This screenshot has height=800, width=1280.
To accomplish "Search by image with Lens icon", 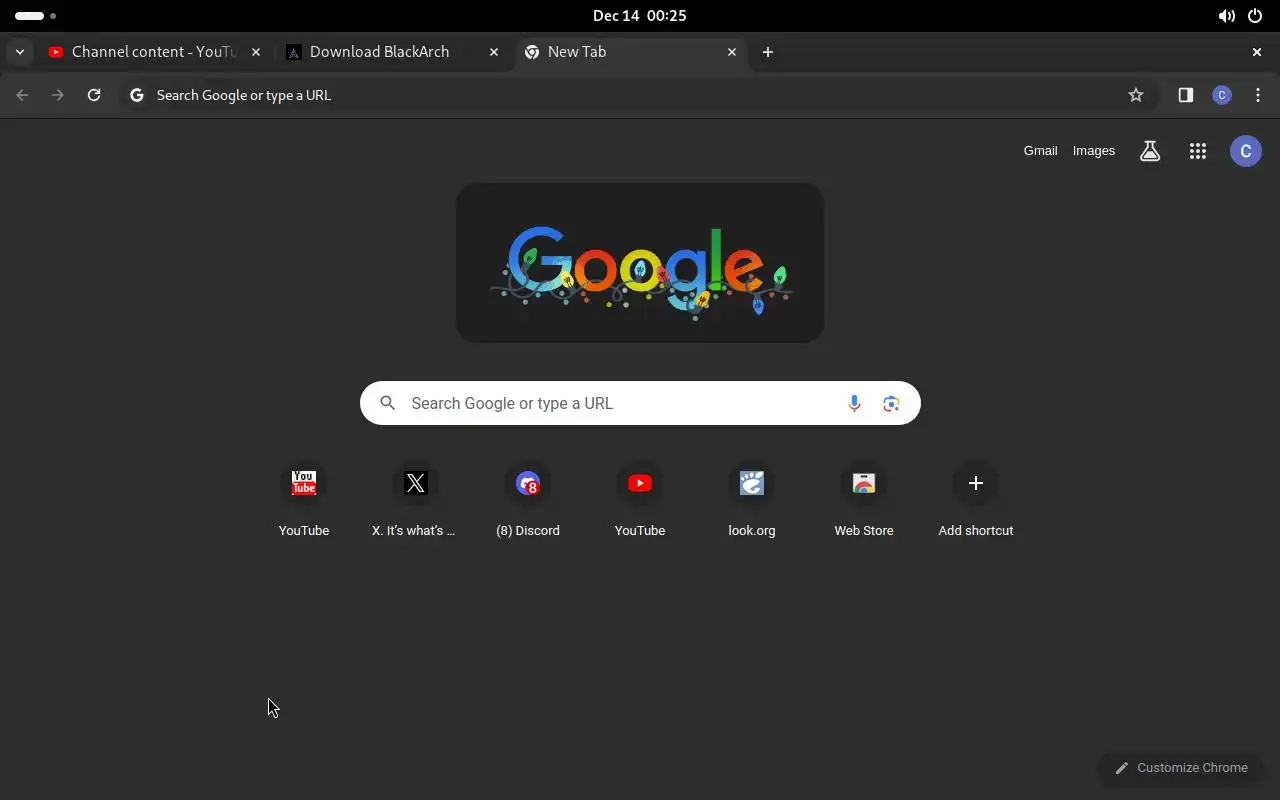I will tap(891, 403).
